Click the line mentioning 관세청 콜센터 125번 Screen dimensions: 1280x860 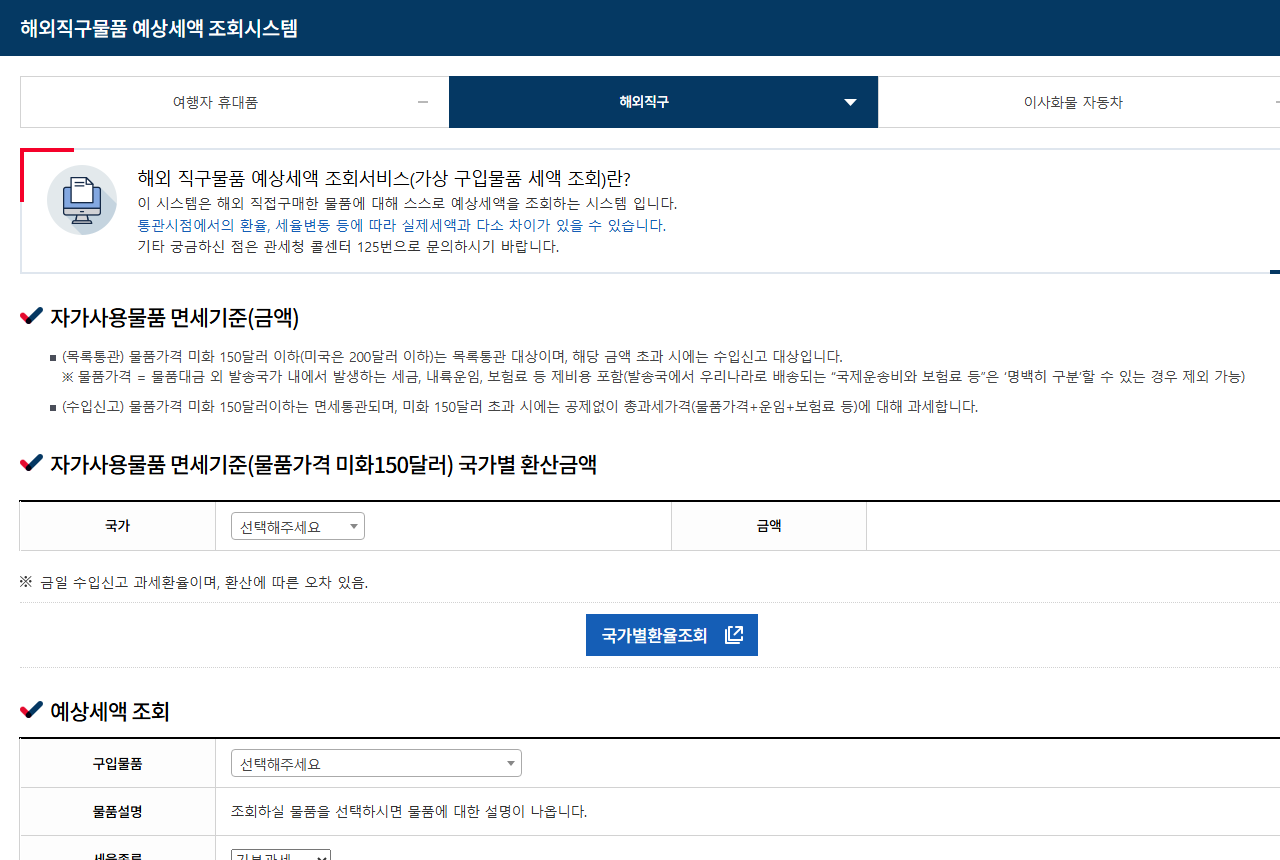click(348, 246)
